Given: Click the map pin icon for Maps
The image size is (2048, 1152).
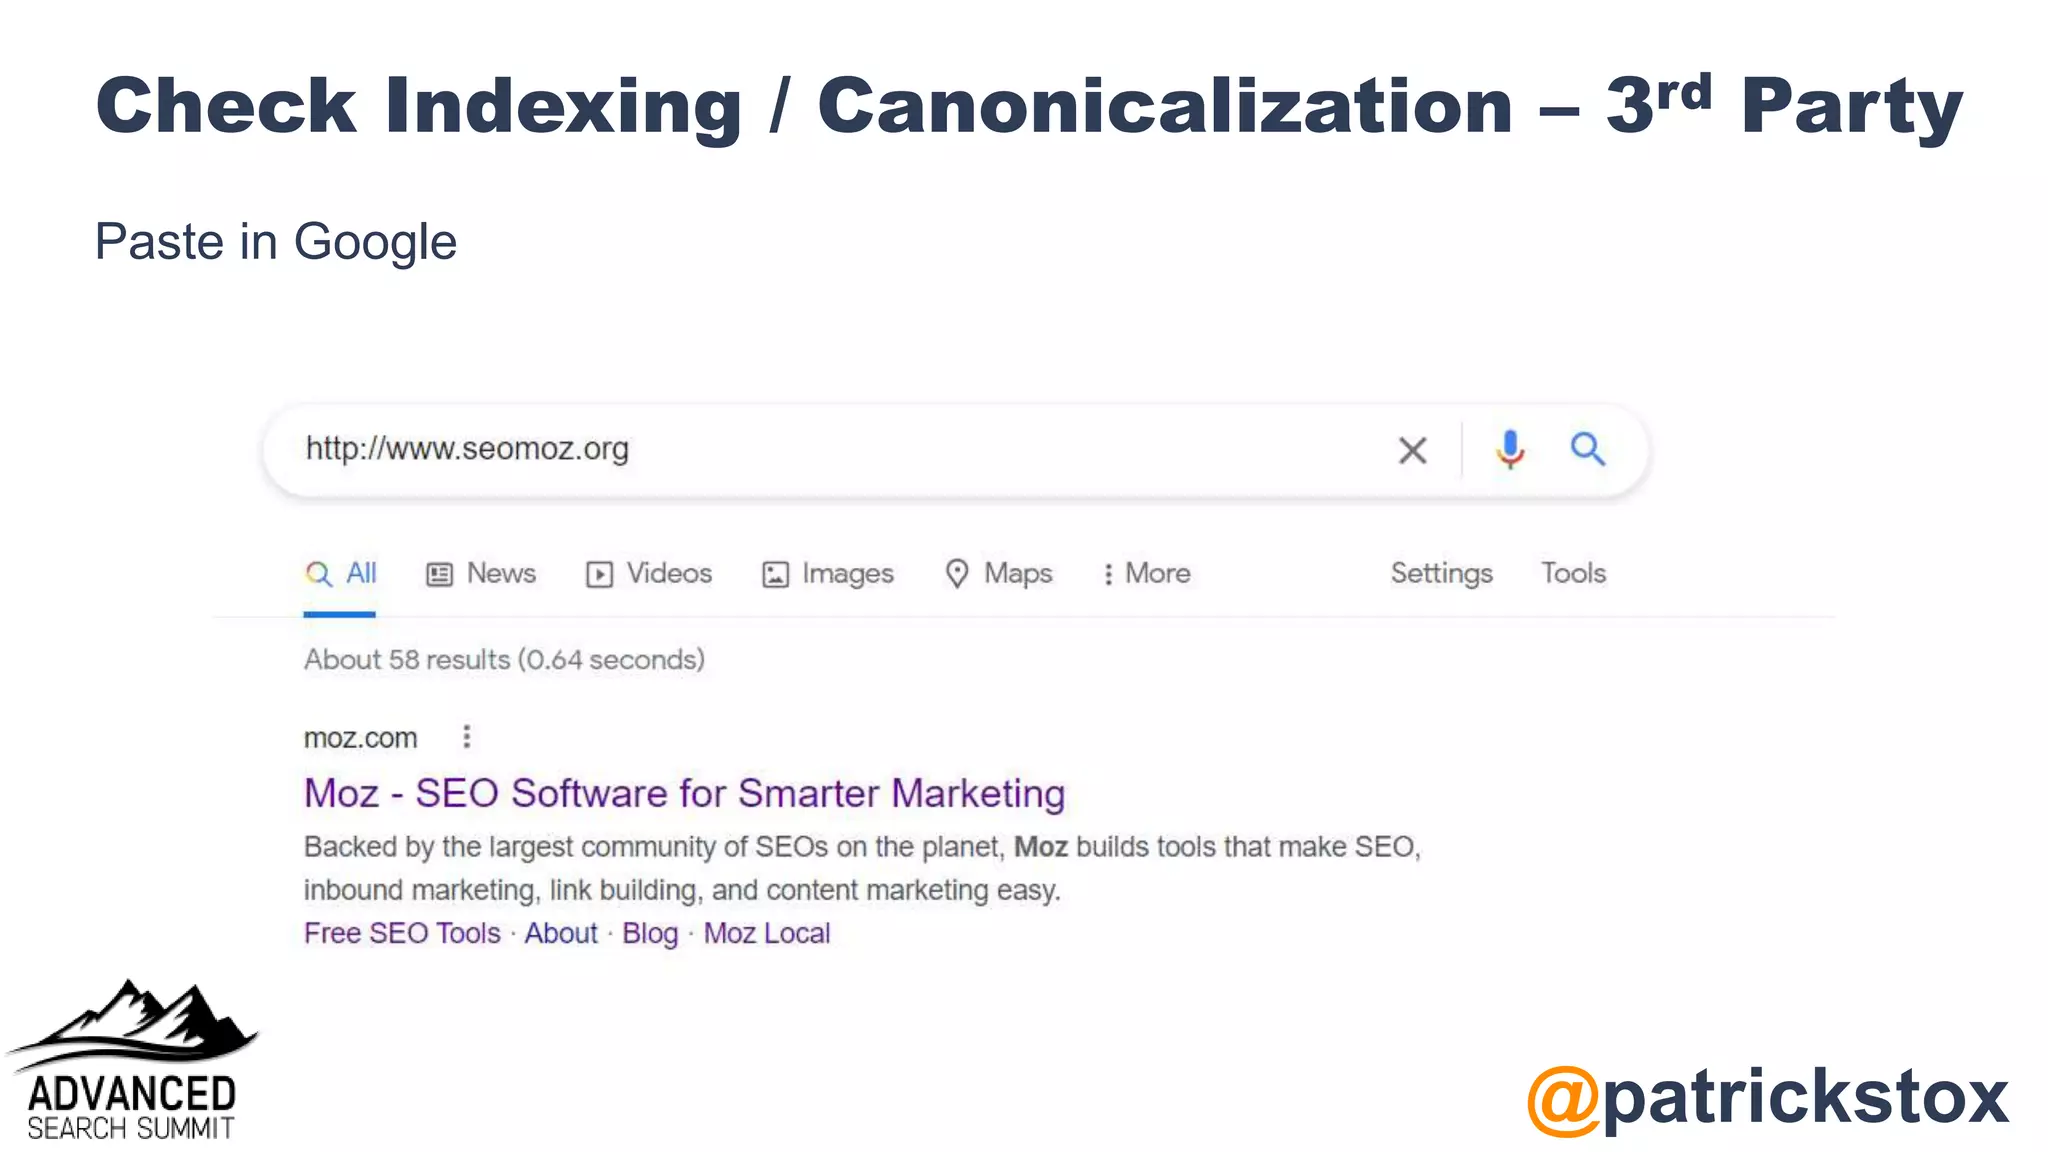Looking at the screenshot, I should (x=957, y=573).
